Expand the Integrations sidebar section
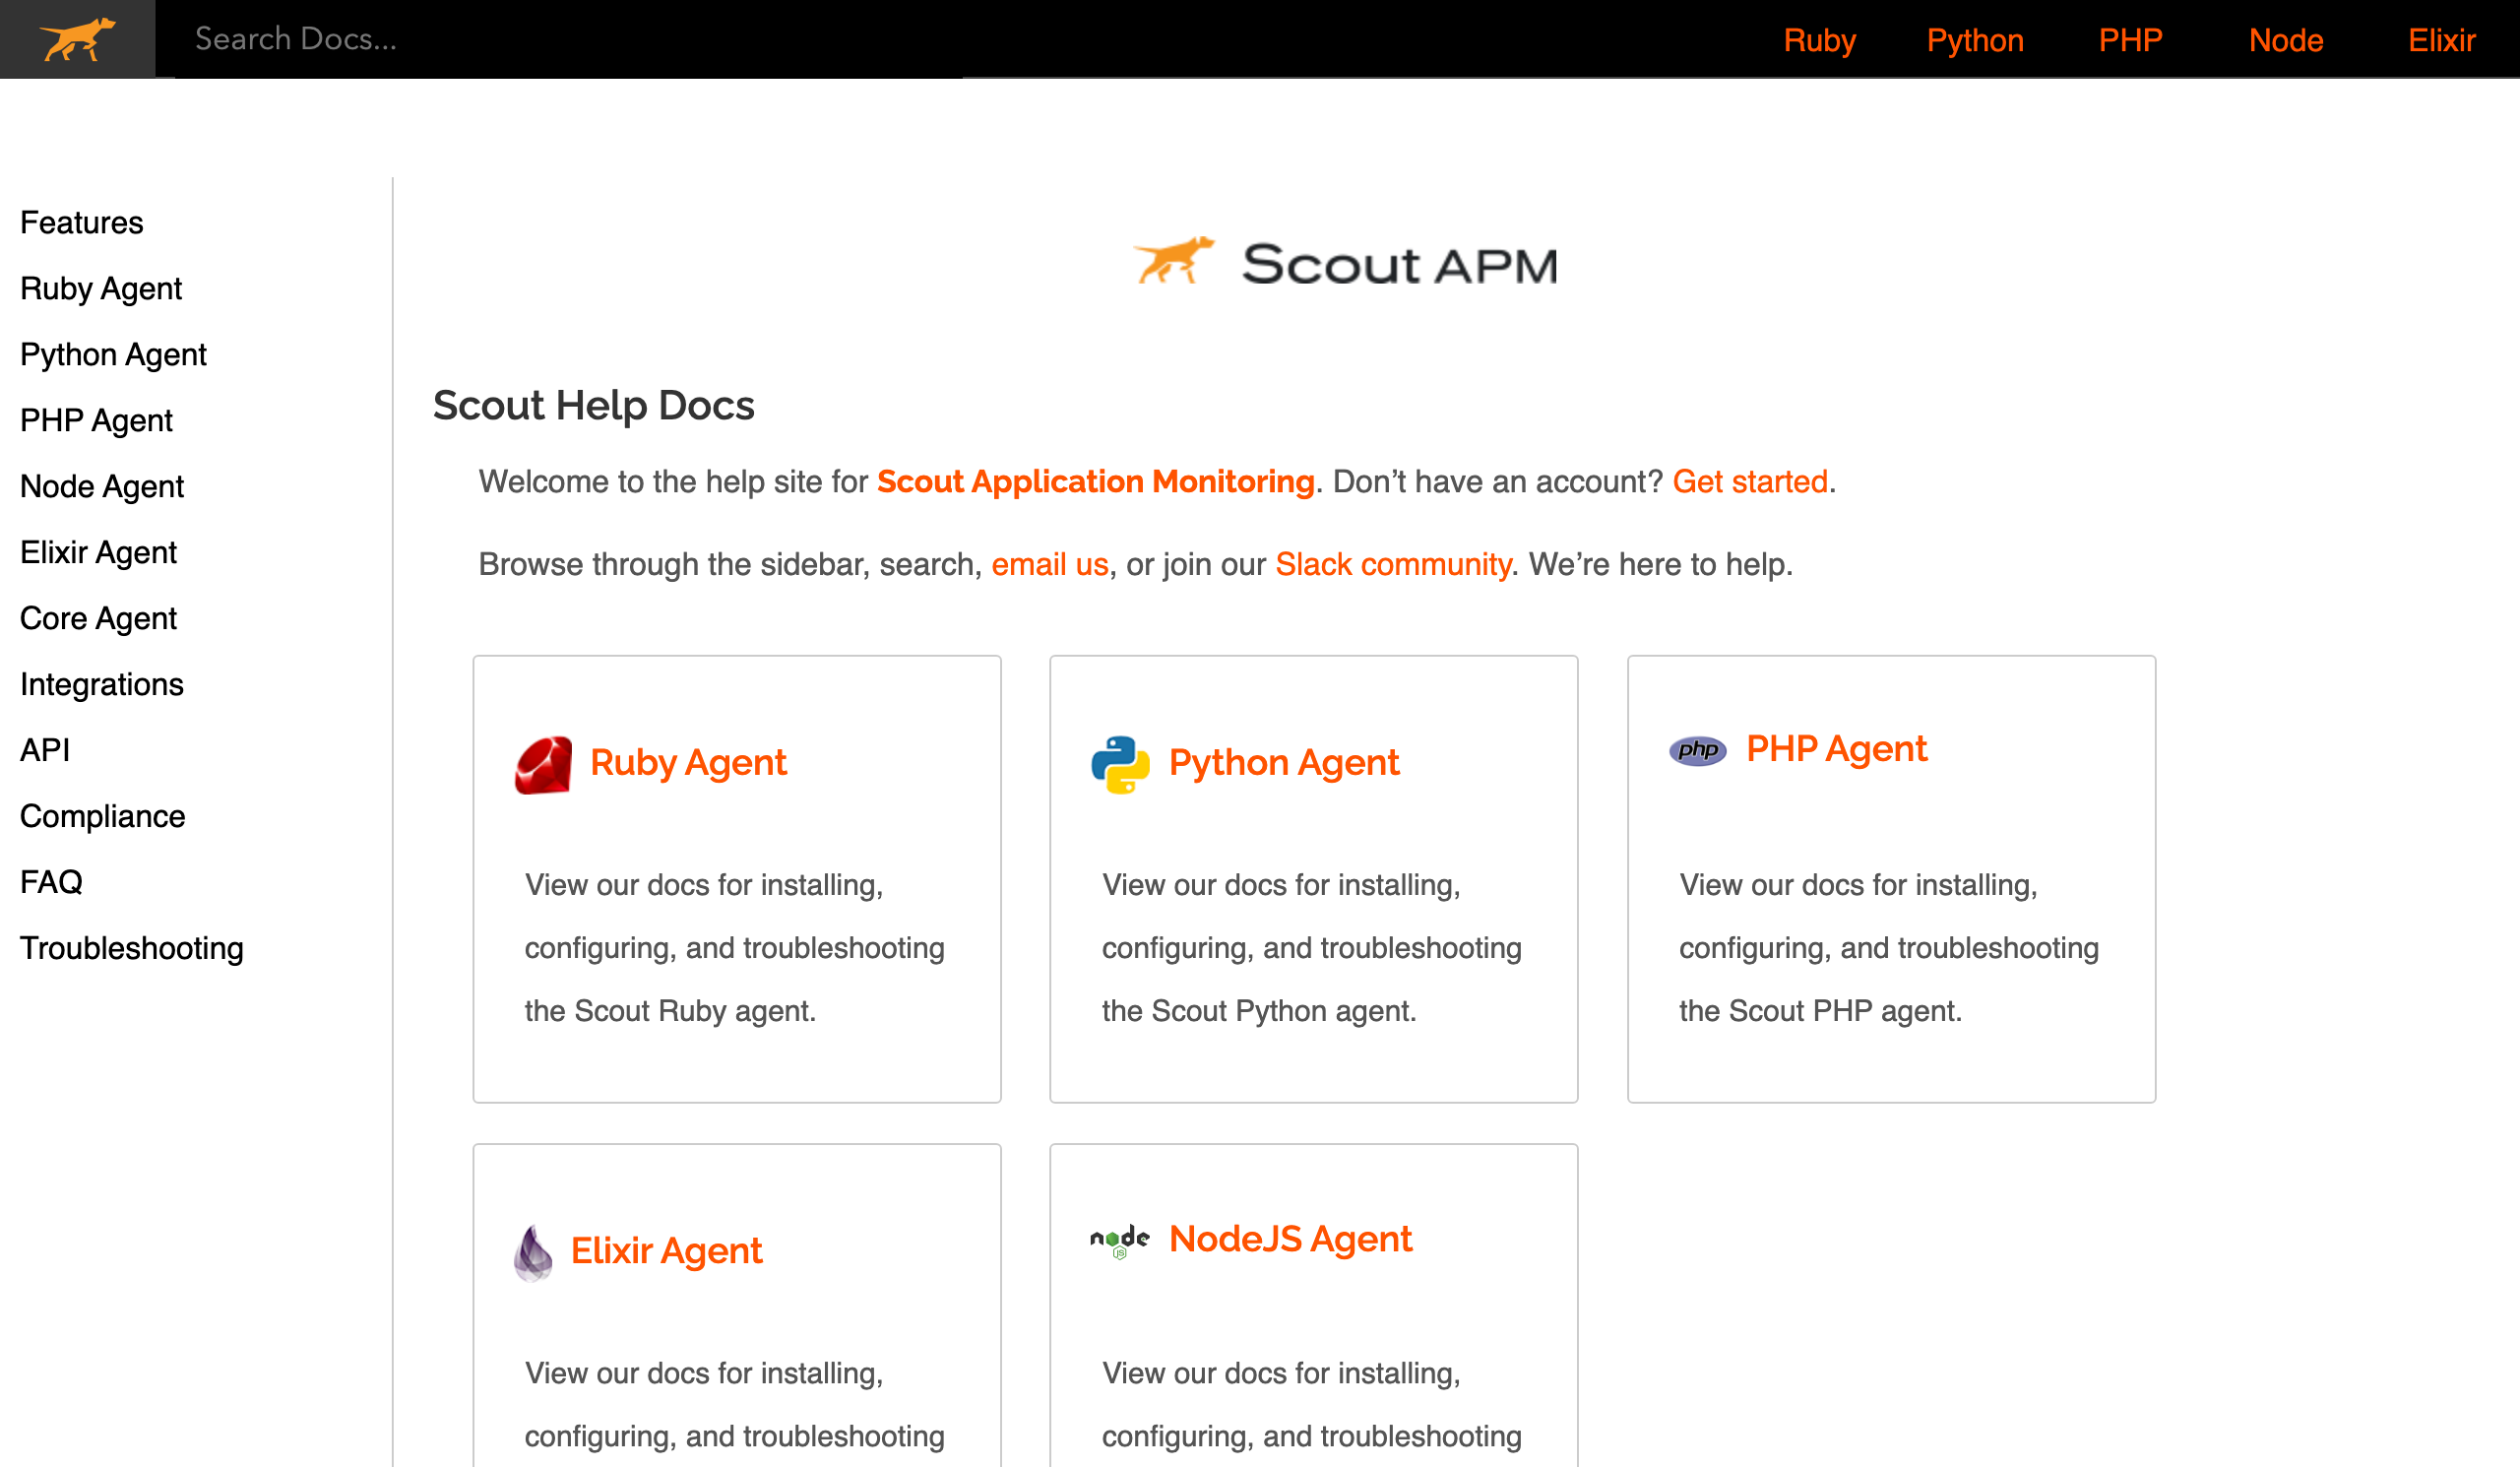The width and height of the screenshot is (2520, 1467). tap(101, 683)
